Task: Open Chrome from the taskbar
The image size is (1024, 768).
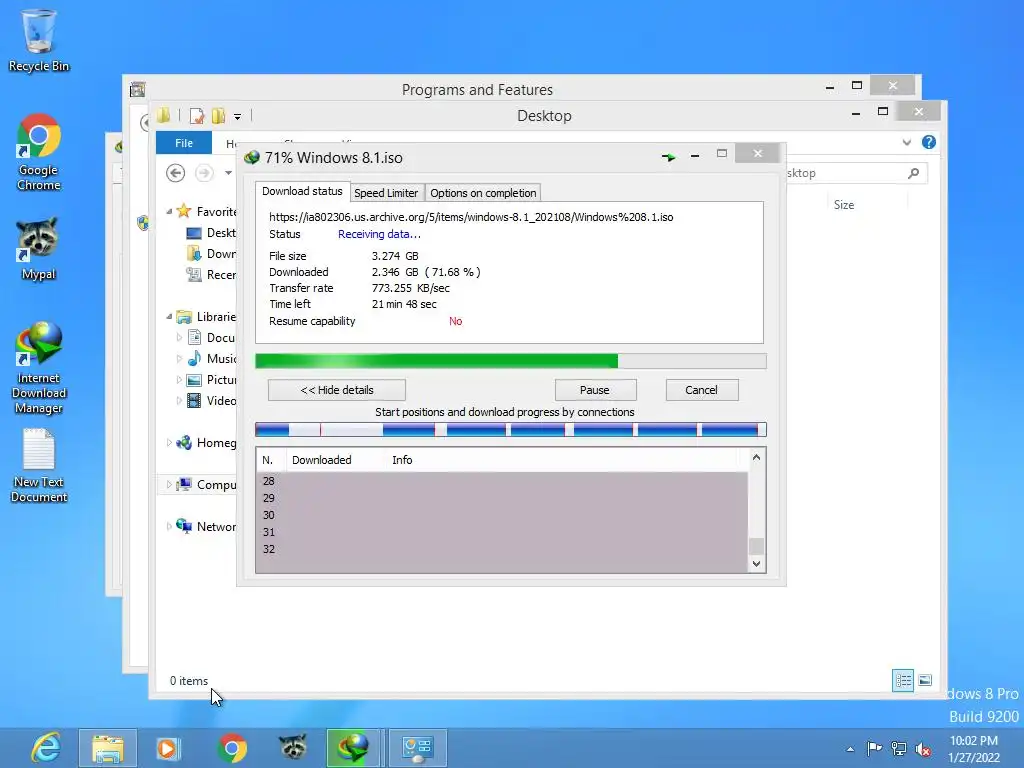Action: click(x=232, y=748)
